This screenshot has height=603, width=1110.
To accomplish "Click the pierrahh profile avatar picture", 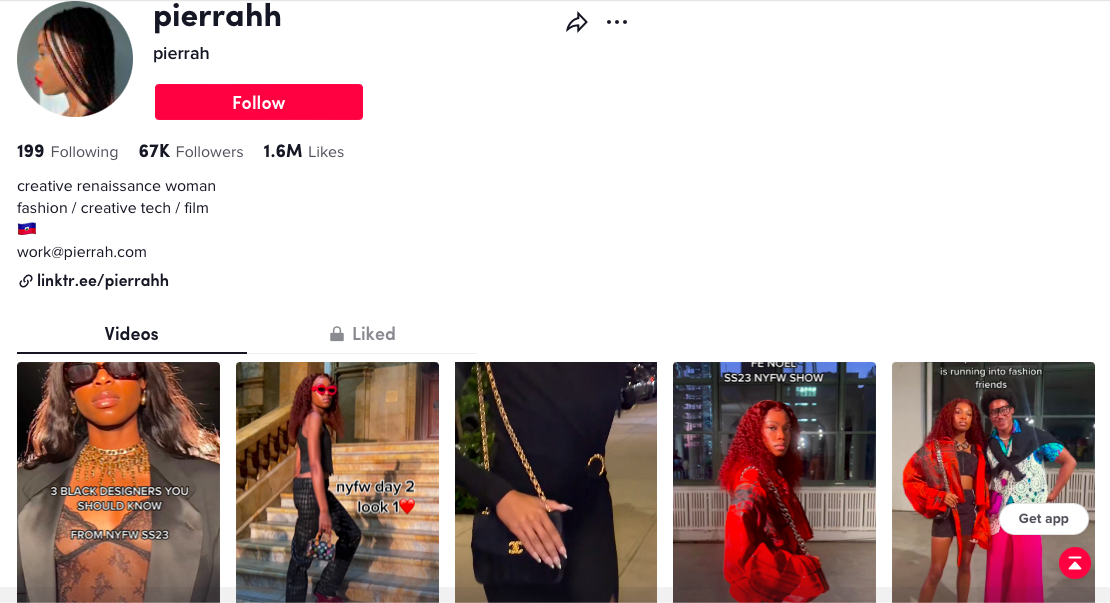I will click(75, 59).
